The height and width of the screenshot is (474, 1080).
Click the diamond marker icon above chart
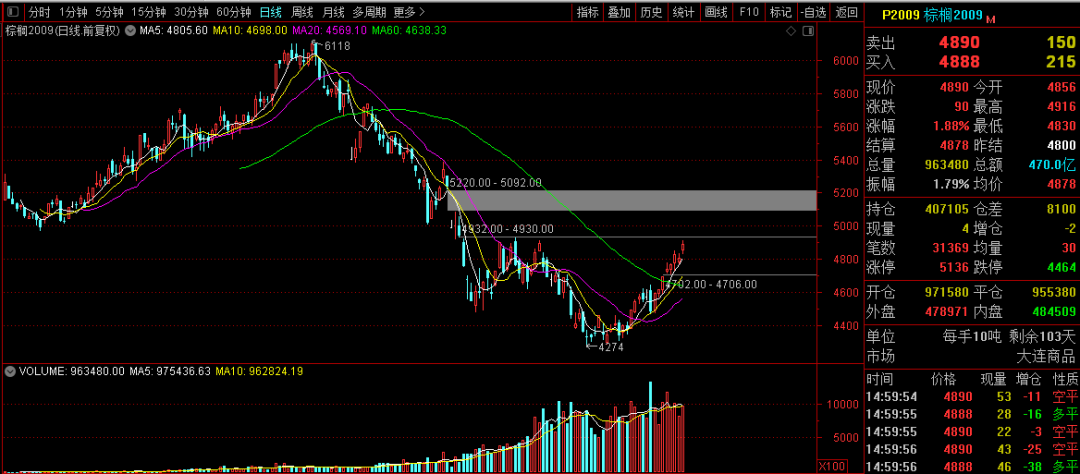(x=791, y=31)
